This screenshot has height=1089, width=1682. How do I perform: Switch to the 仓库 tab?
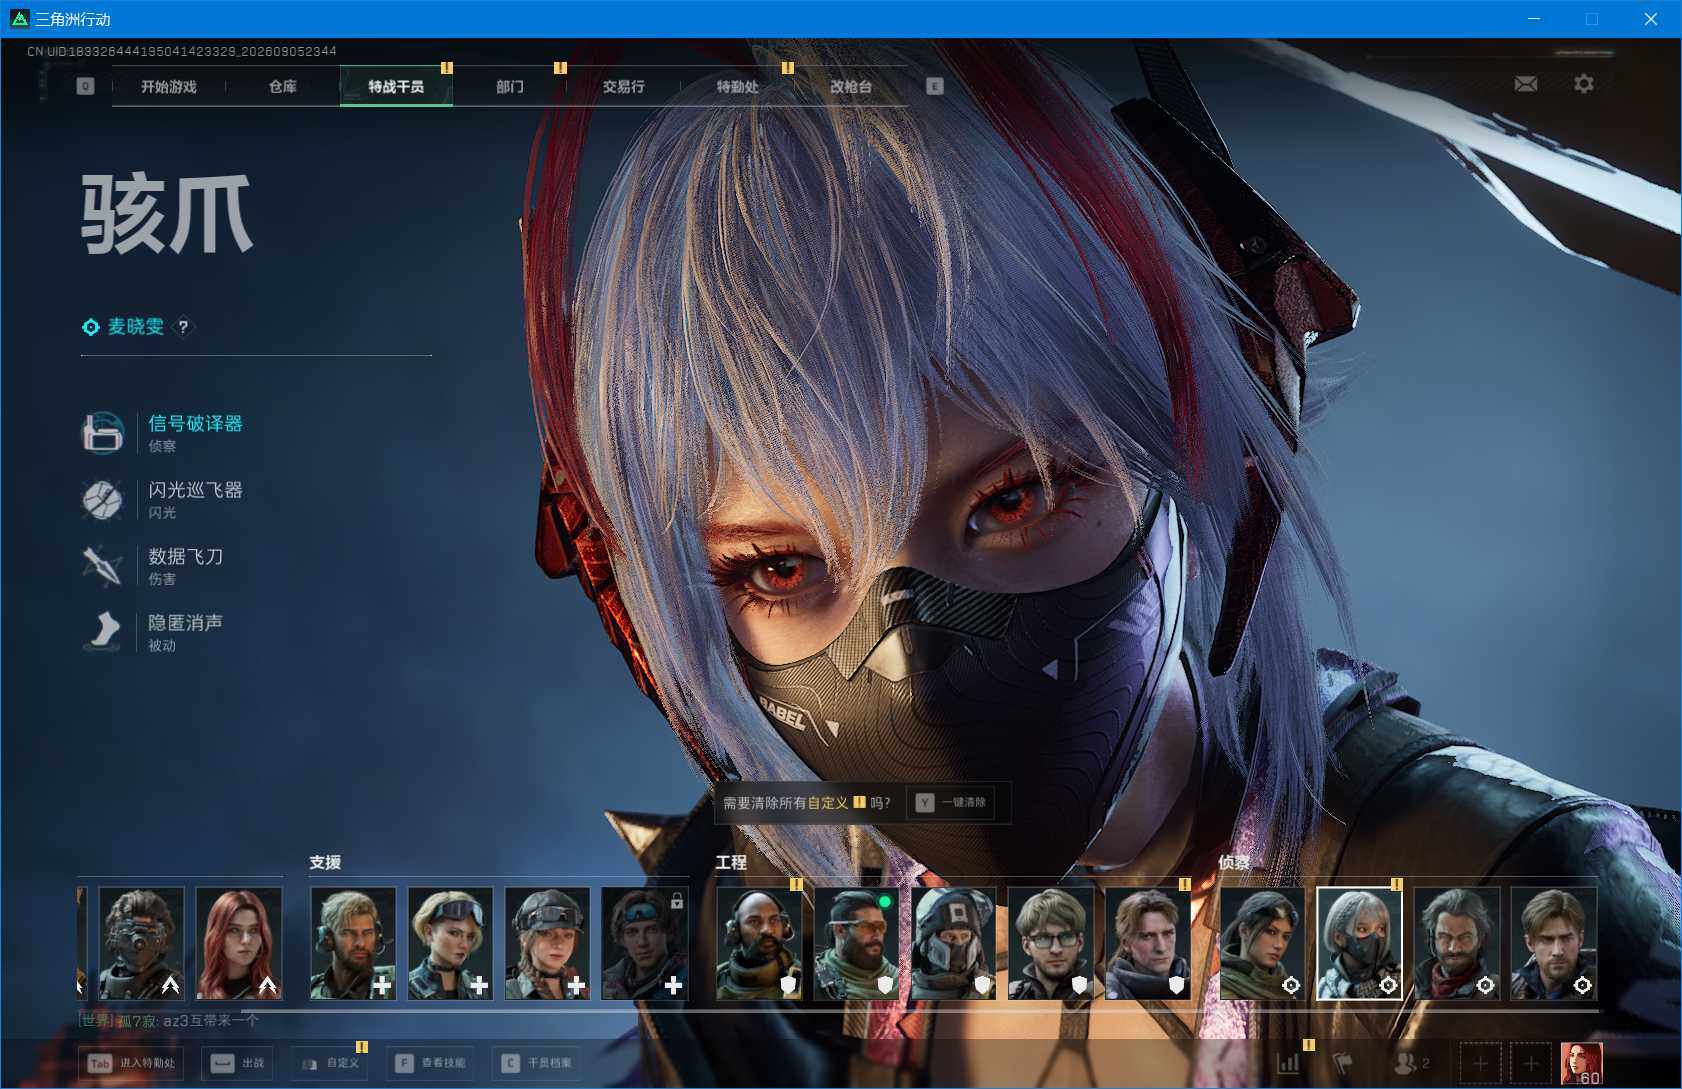pos(283,87)
